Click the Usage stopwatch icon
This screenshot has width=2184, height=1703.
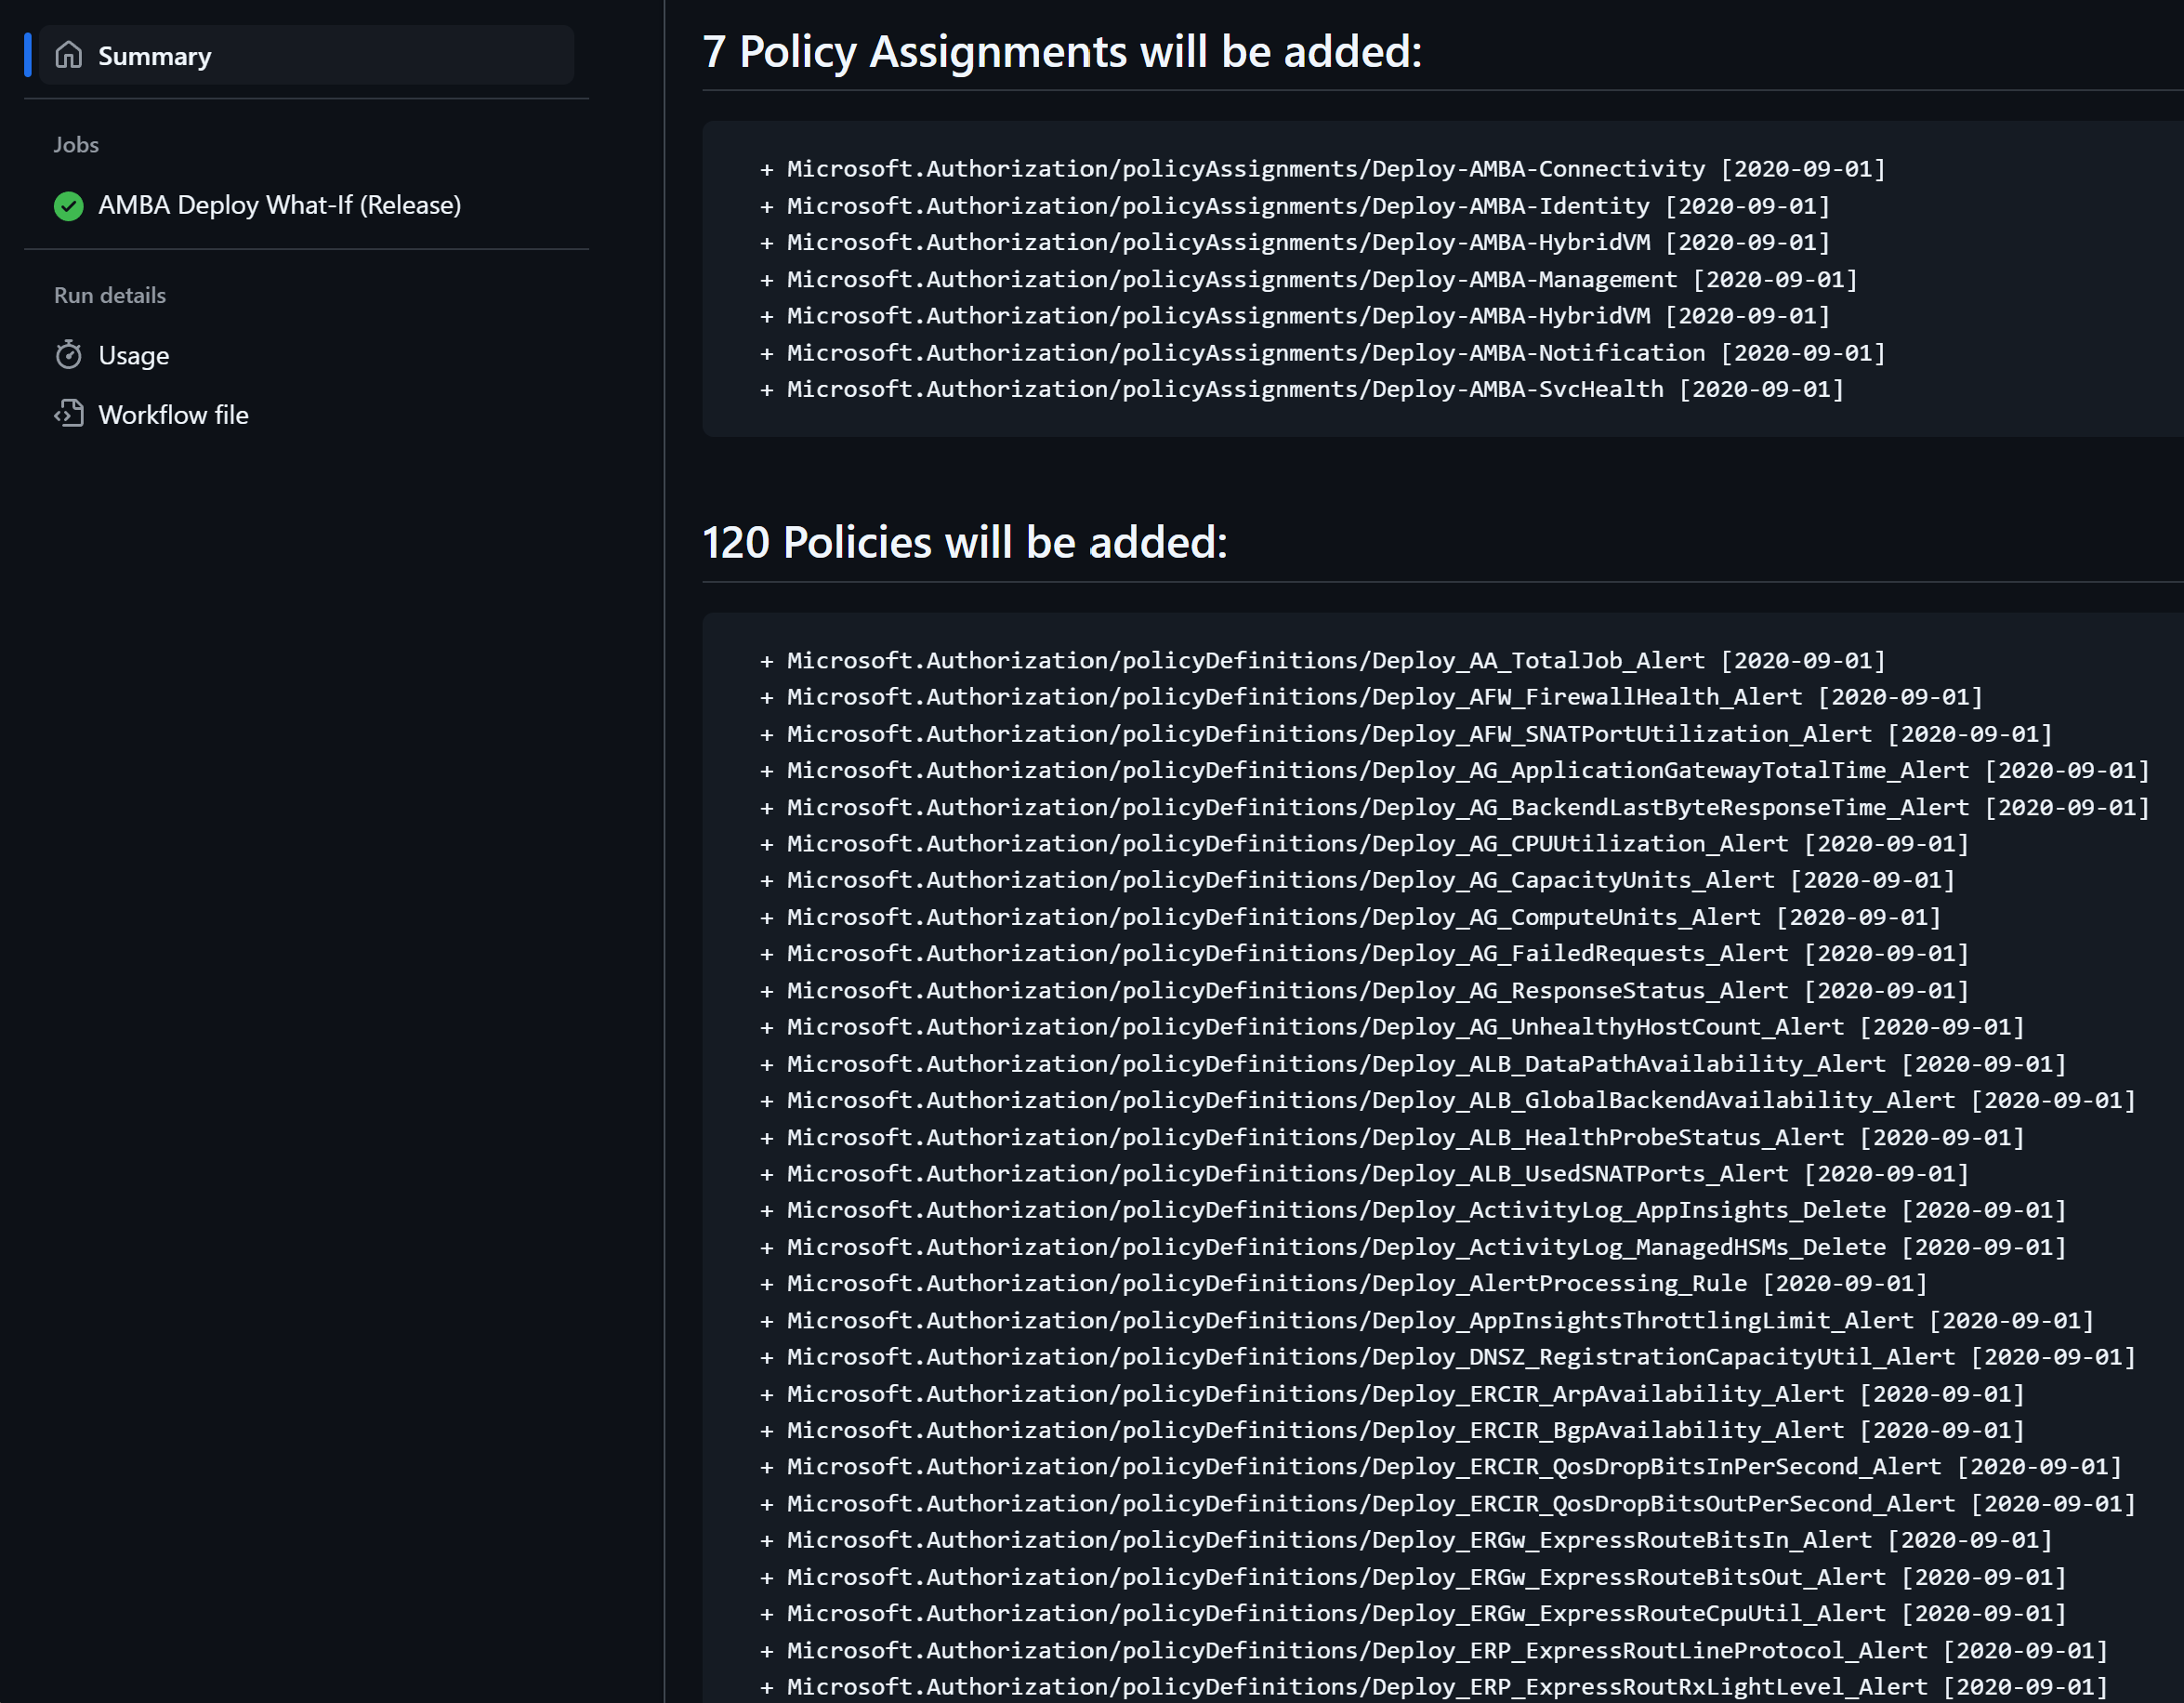click(69, 355)
